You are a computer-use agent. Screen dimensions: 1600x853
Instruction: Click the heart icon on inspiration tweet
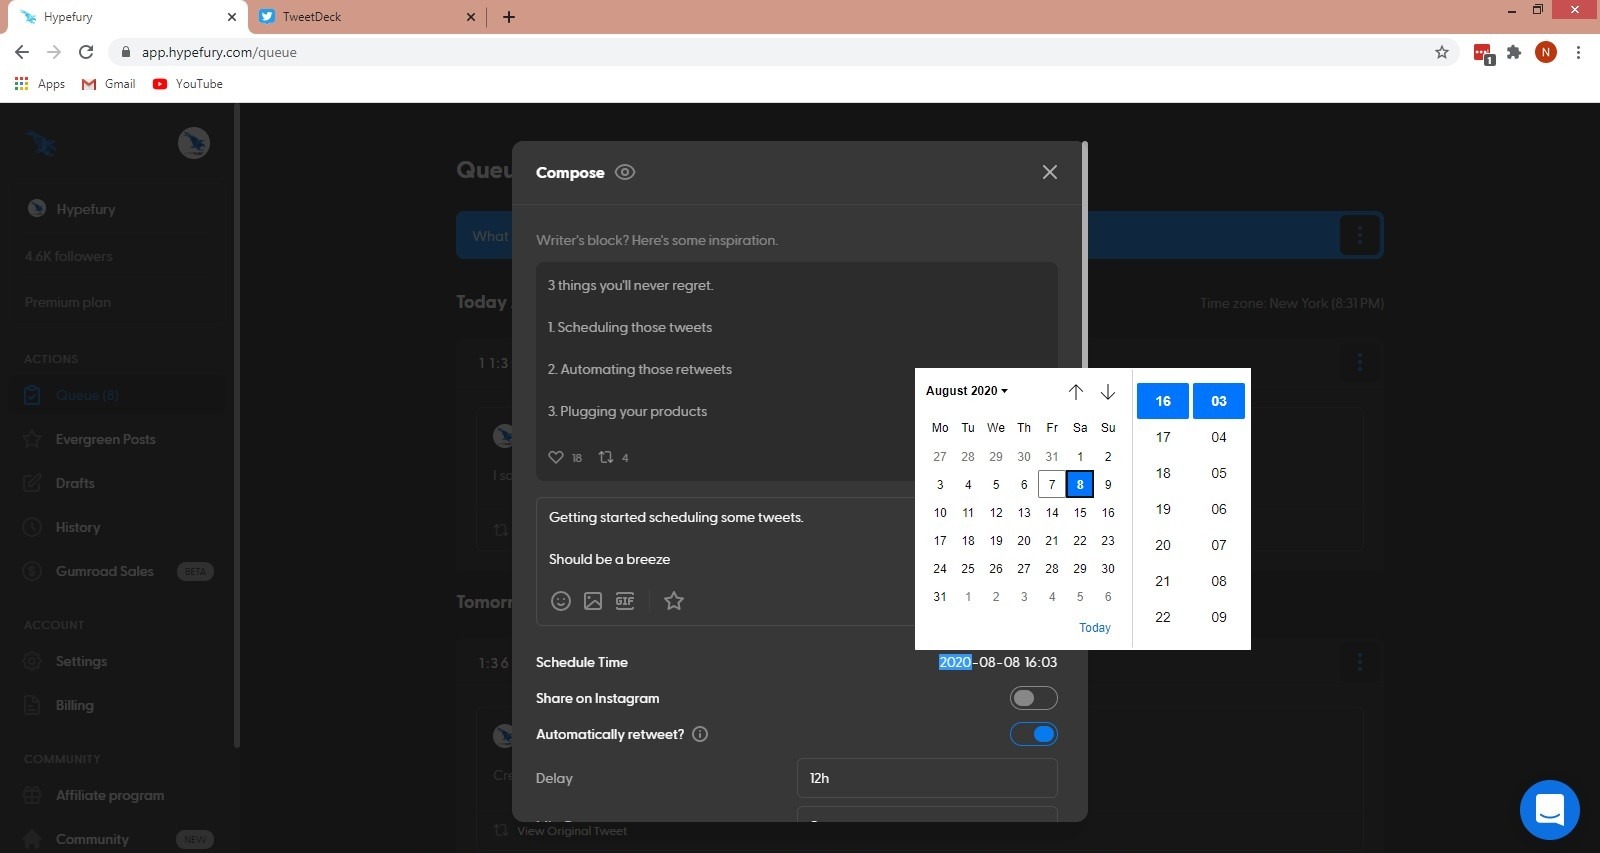tap(556, 457)
